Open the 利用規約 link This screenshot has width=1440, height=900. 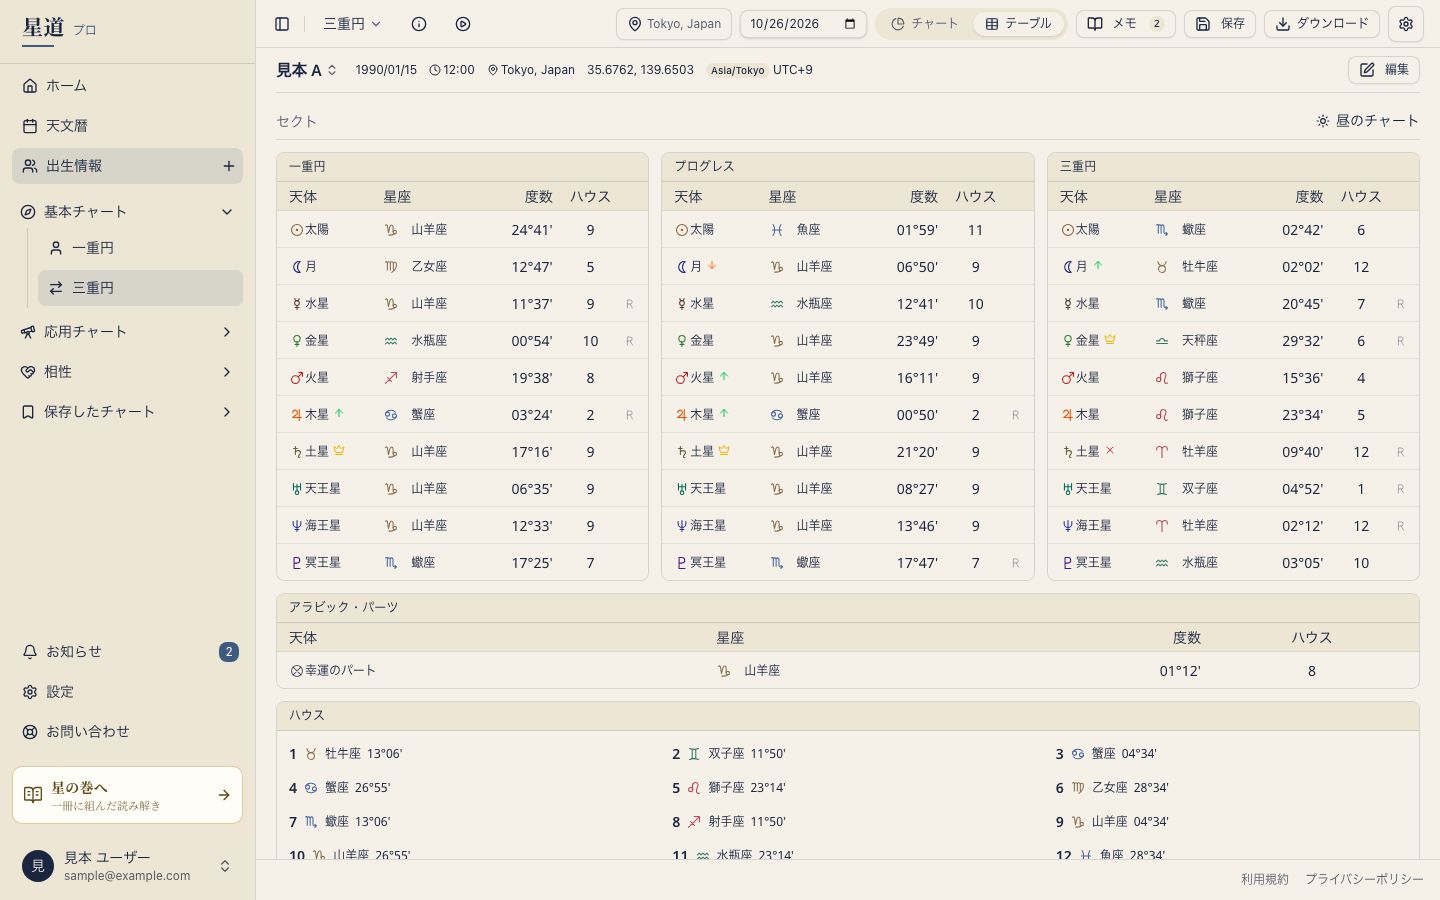point(1265,880)
